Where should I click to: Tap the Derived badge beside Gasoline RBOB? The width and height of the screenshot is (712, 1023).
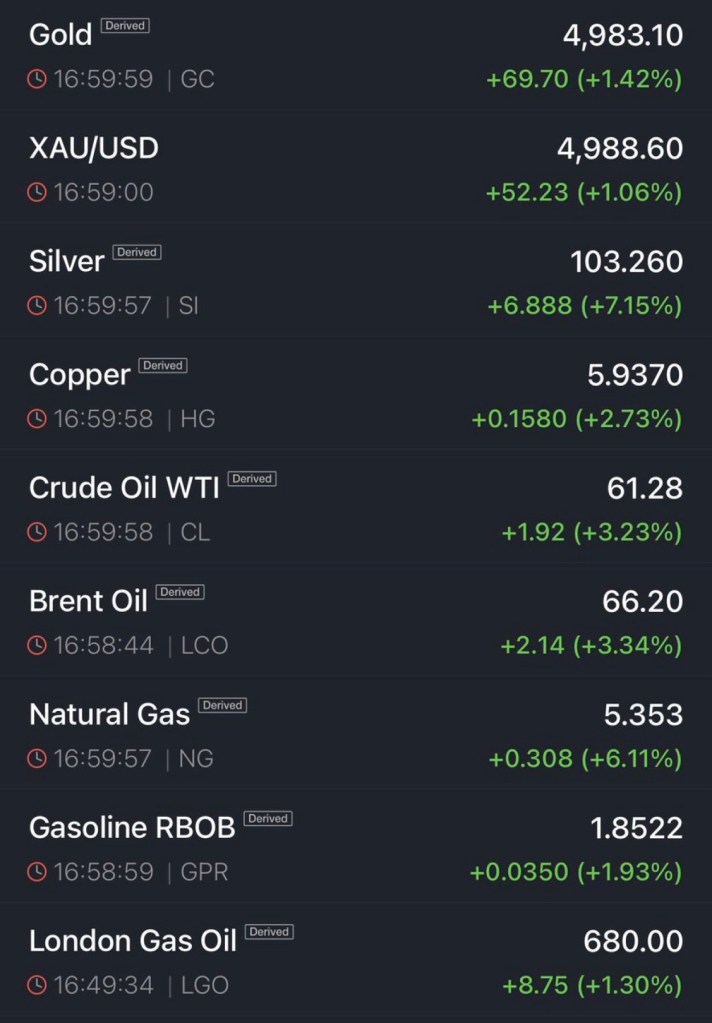point(268,819)
